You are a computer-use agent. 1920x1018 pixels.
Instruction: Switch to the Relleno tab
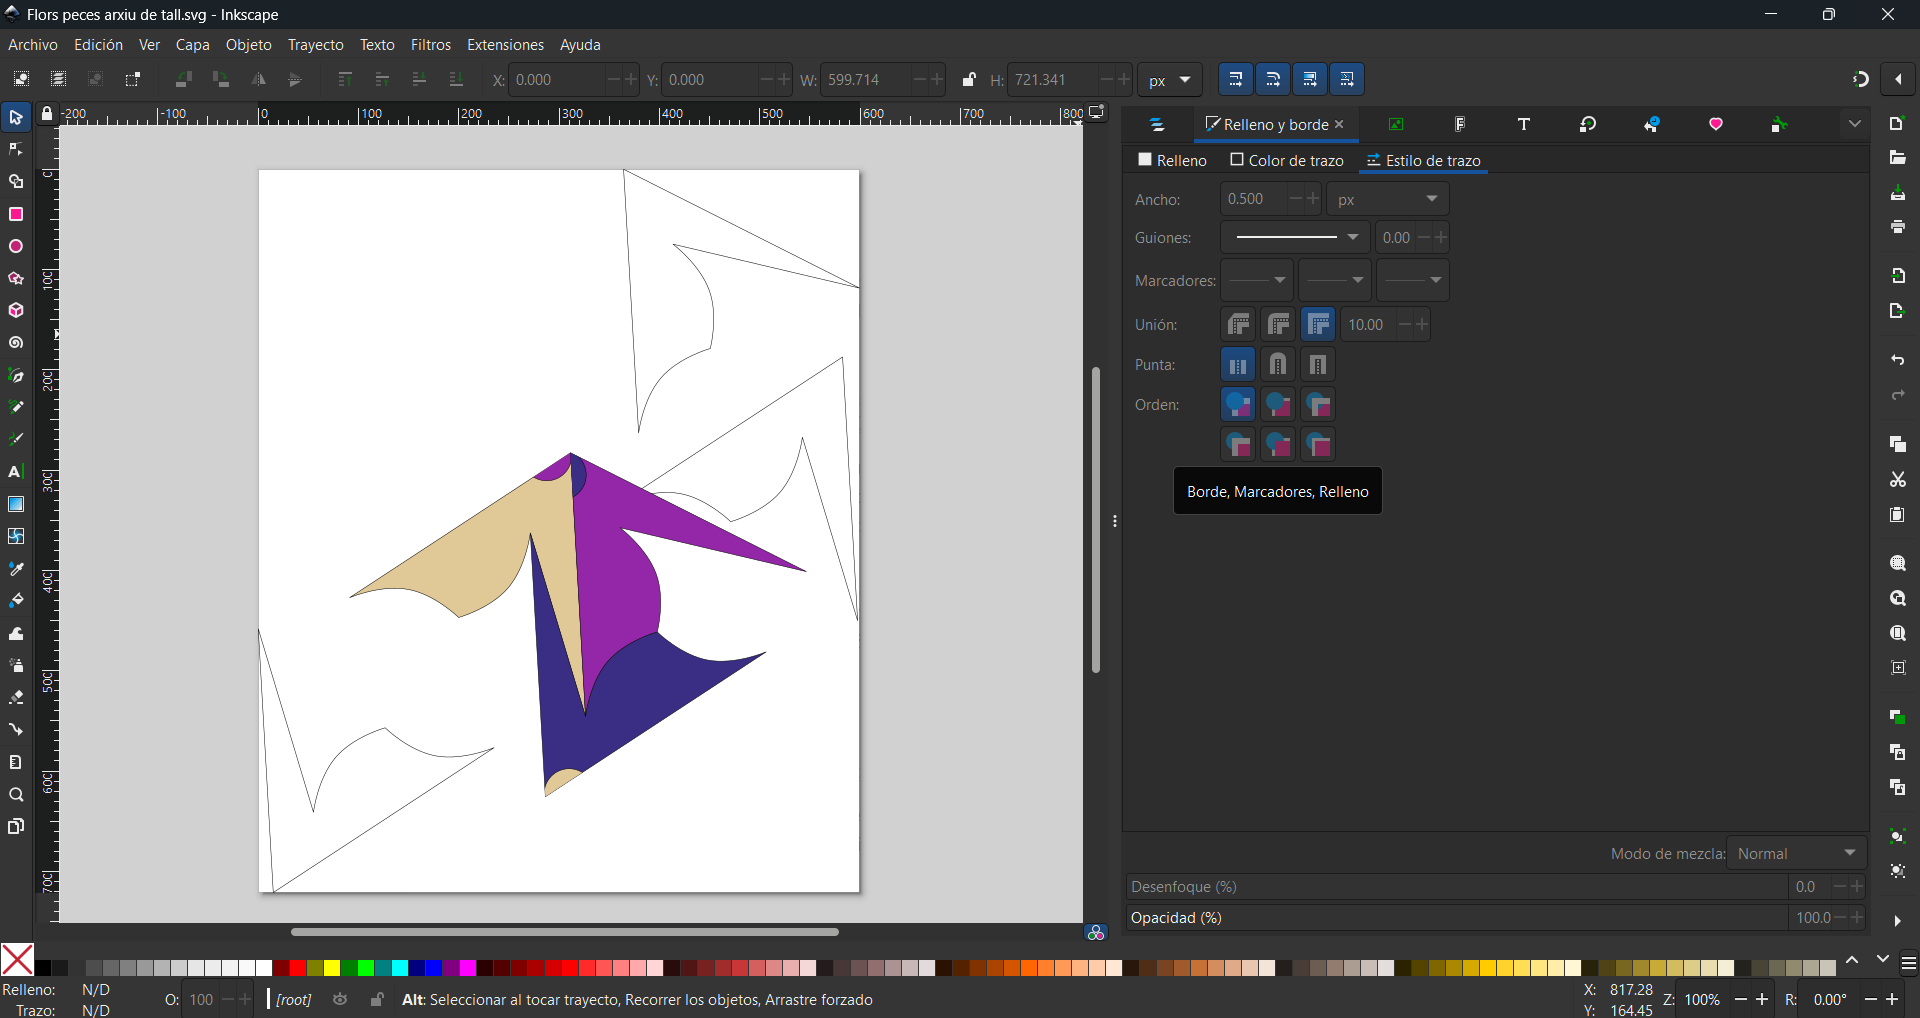1173,160
